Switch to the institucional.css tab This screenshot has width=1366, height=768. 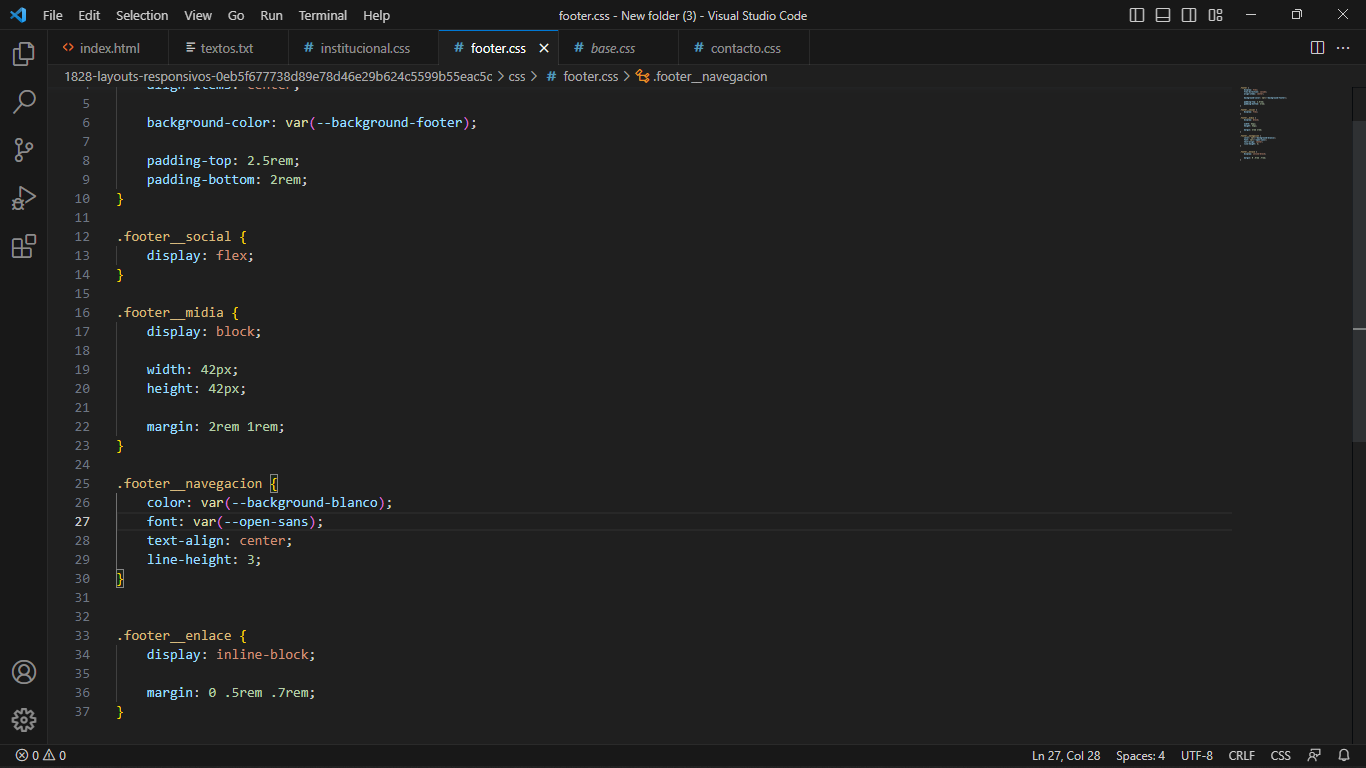coord(364,48)
